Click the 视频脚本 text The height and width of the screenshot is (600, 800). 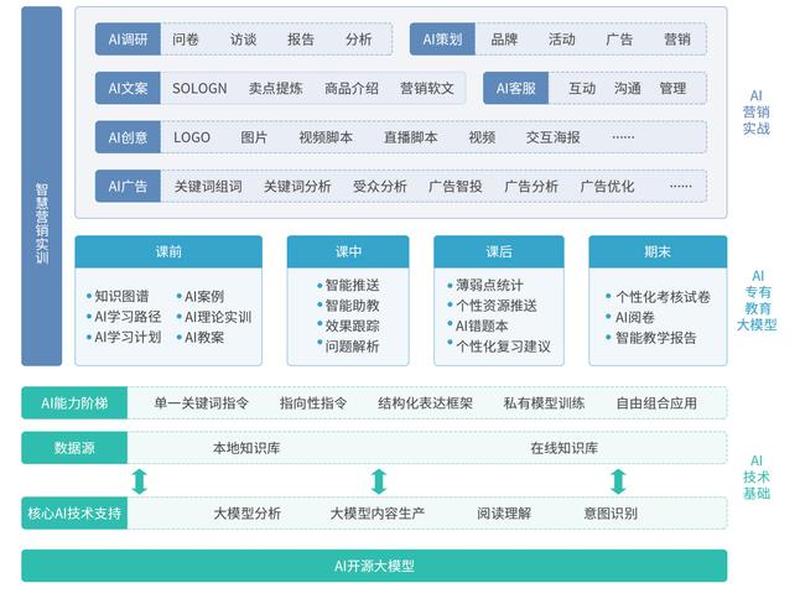[326, 137]
